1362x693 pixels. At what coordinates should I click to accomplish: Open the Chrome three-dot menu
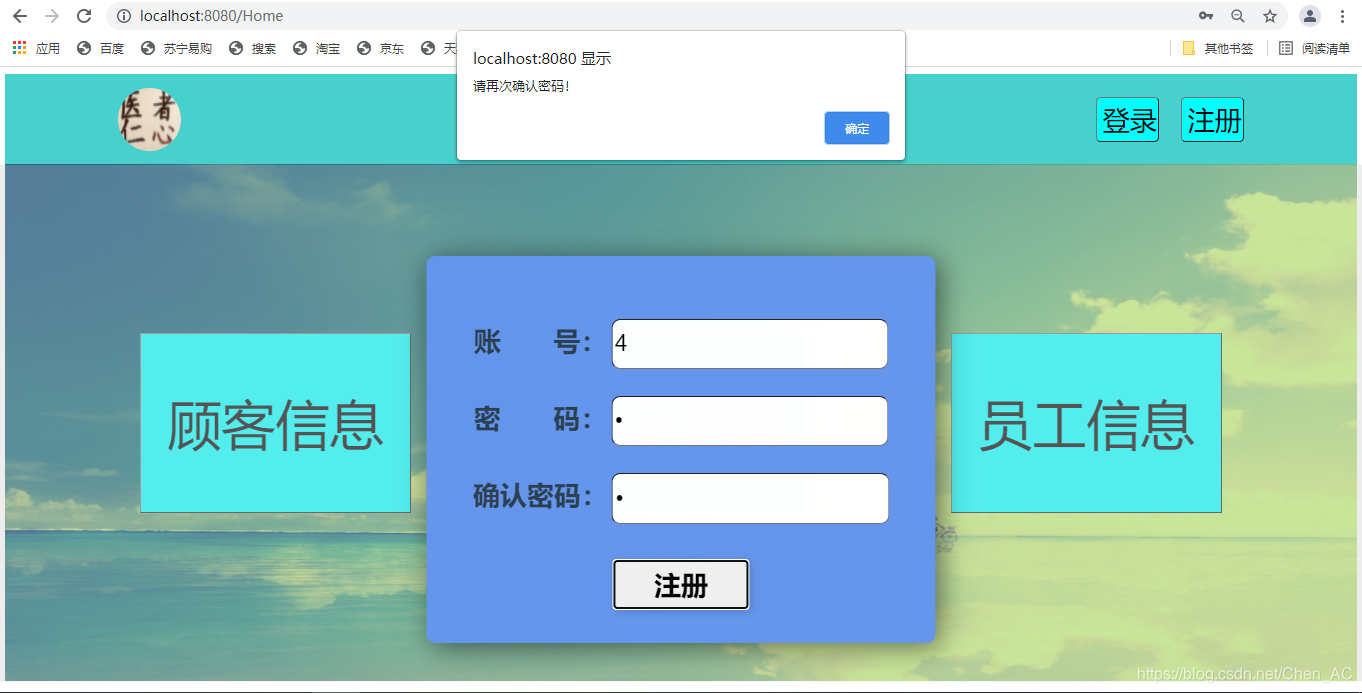(x=1343, y=16)
